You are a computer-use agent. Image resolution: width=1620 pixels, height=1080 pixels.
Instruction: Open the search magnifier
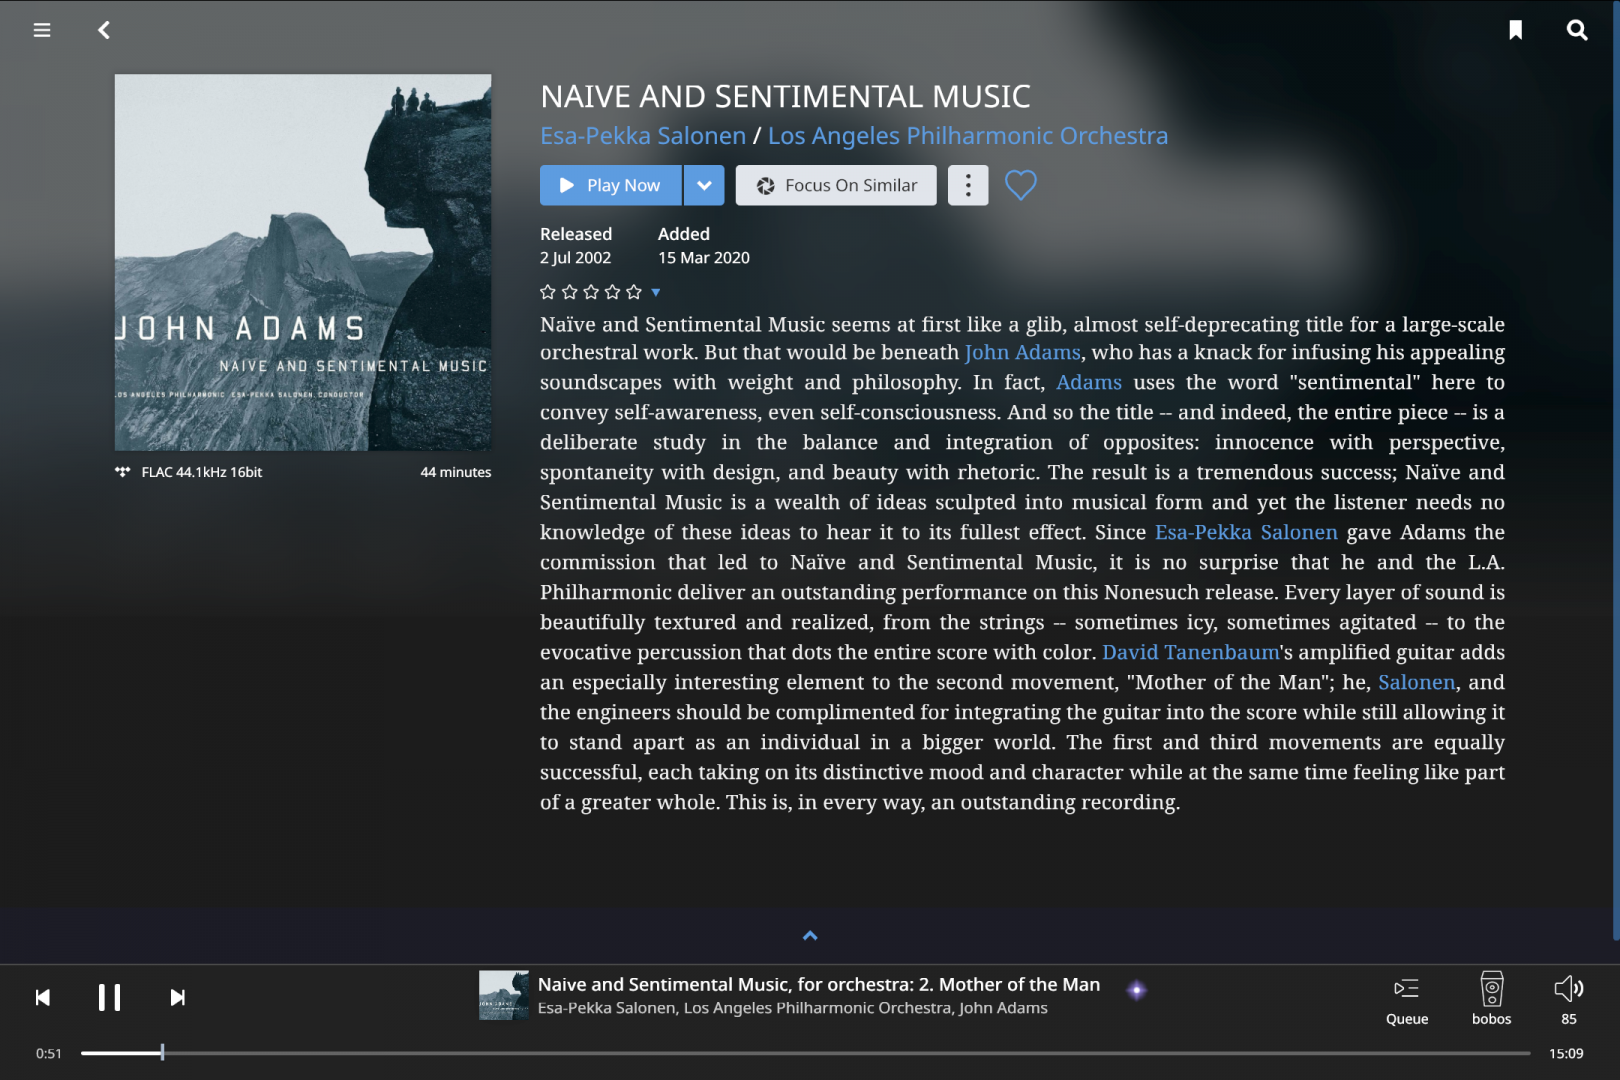coord(1577,30)
